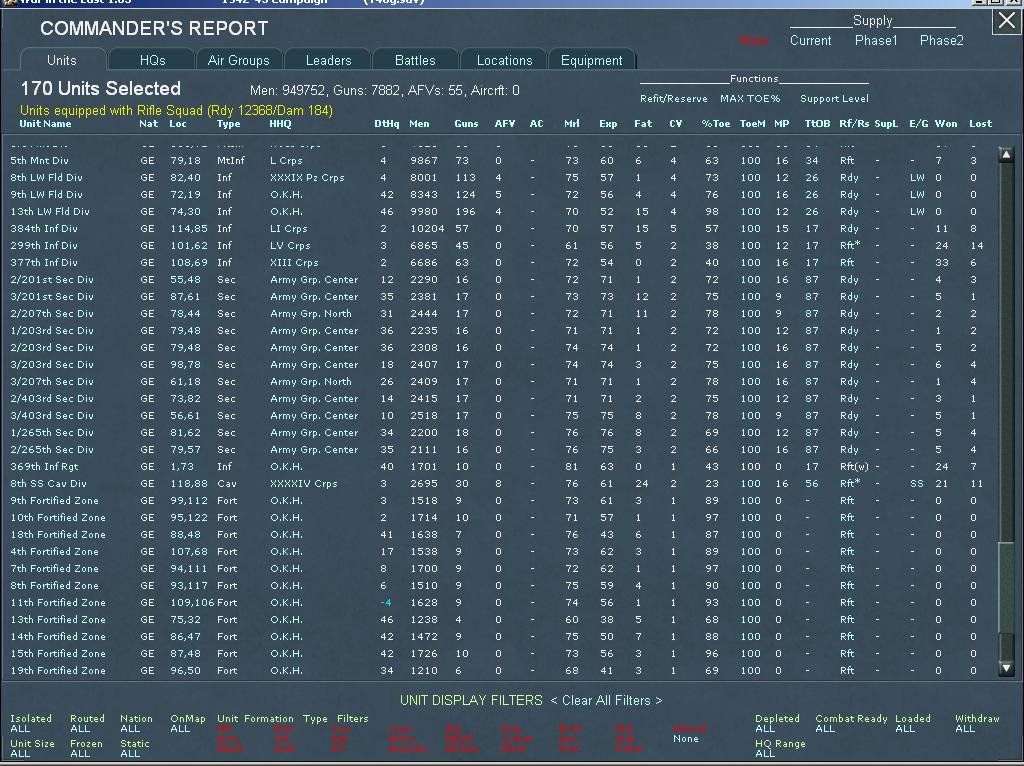Toggle the Nation filter ALL value
Image resolution: width=1024 pixels, height=766 pixels.
[x=130, y=729]
